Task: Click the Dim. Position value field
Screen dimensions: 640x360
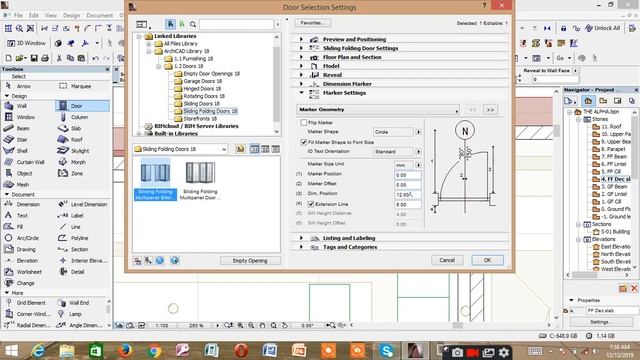Action: click(x=408, y=195)
